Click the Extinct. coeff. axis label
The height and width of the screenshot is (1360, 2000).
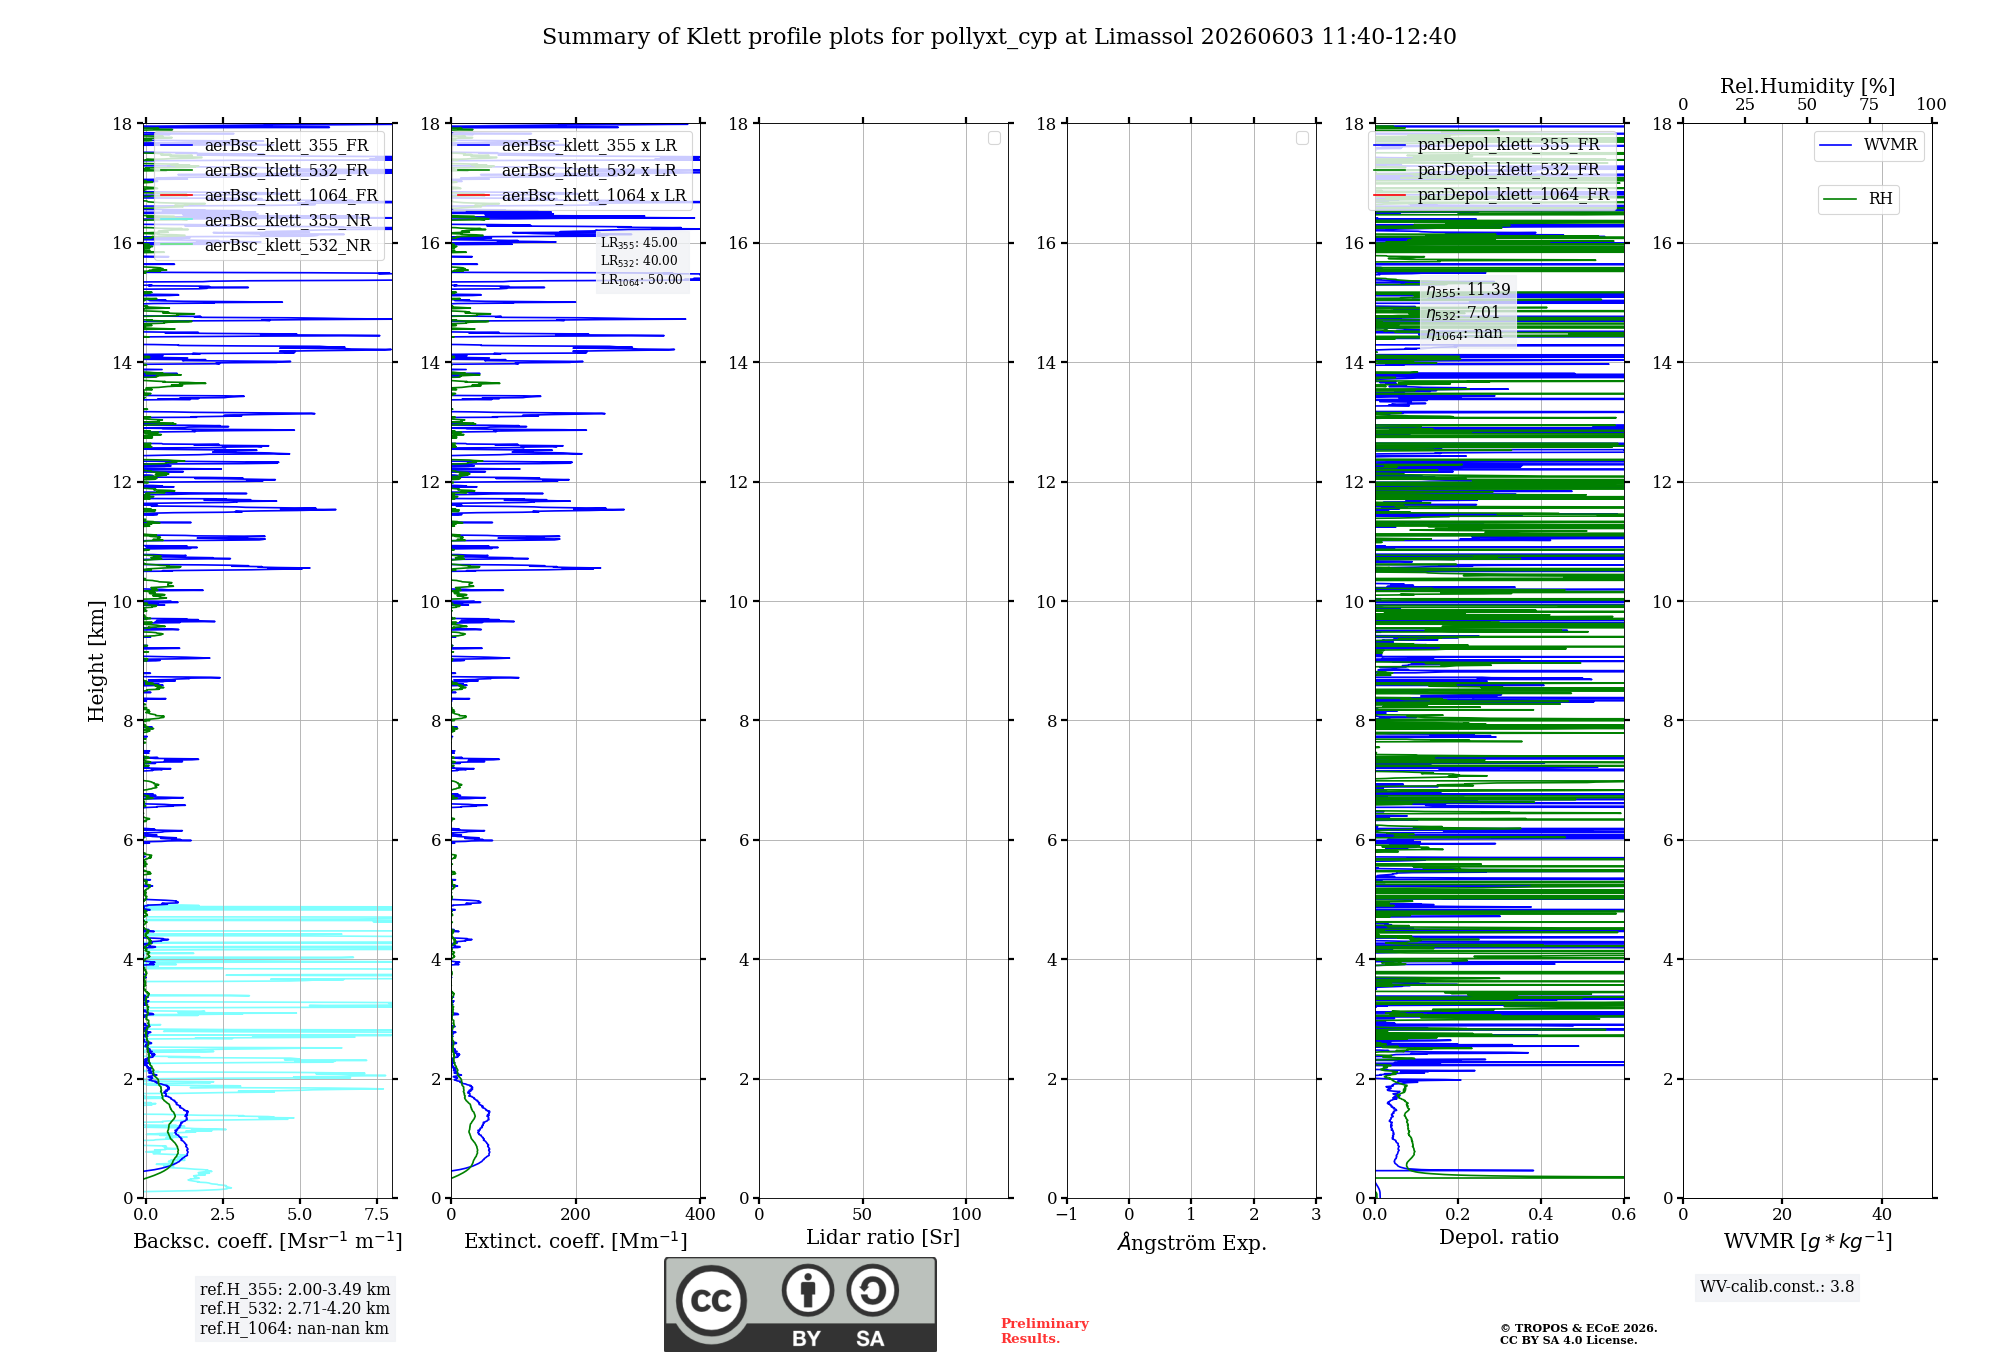(576, 1241)
